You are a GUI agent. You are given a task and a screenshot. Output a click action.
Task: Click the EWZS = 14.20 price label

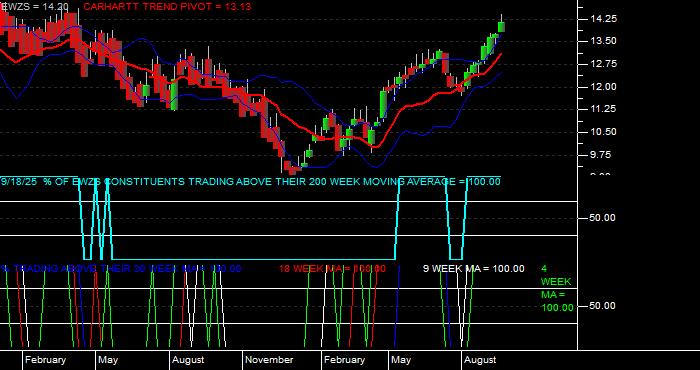click(34, 7)
